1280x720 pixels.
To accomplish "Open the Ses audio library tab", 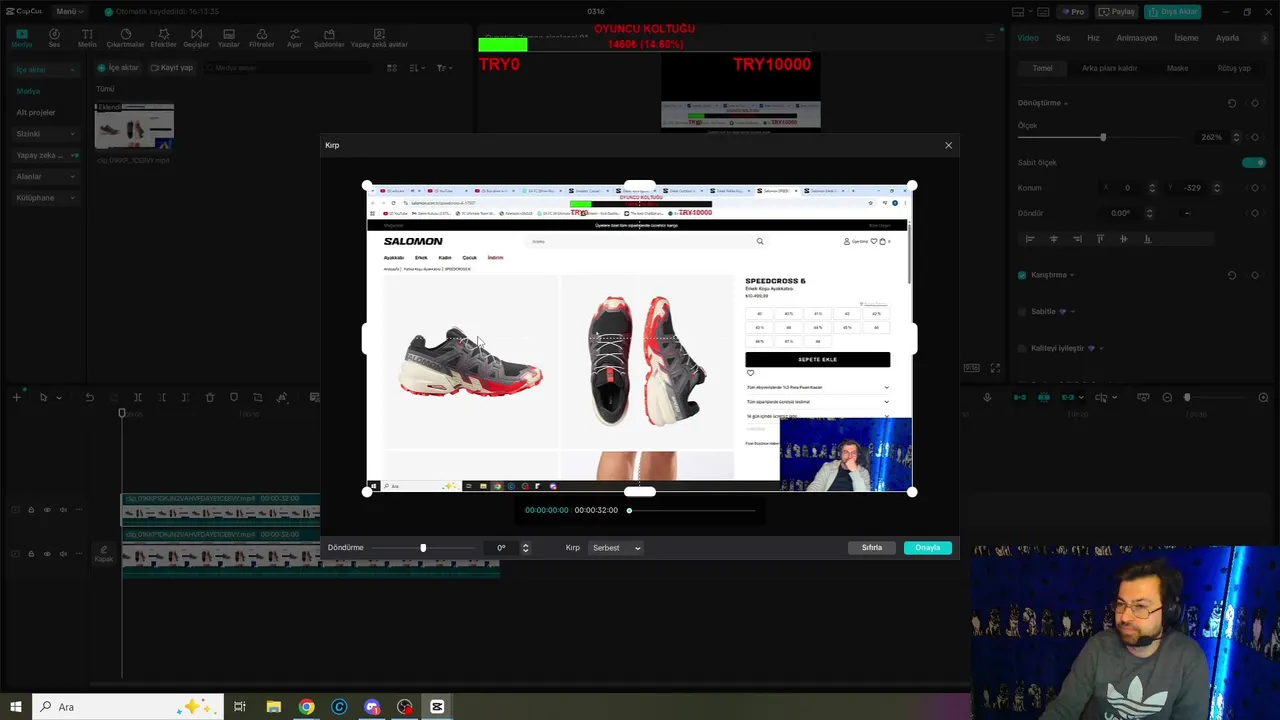I will pos(54,38).
